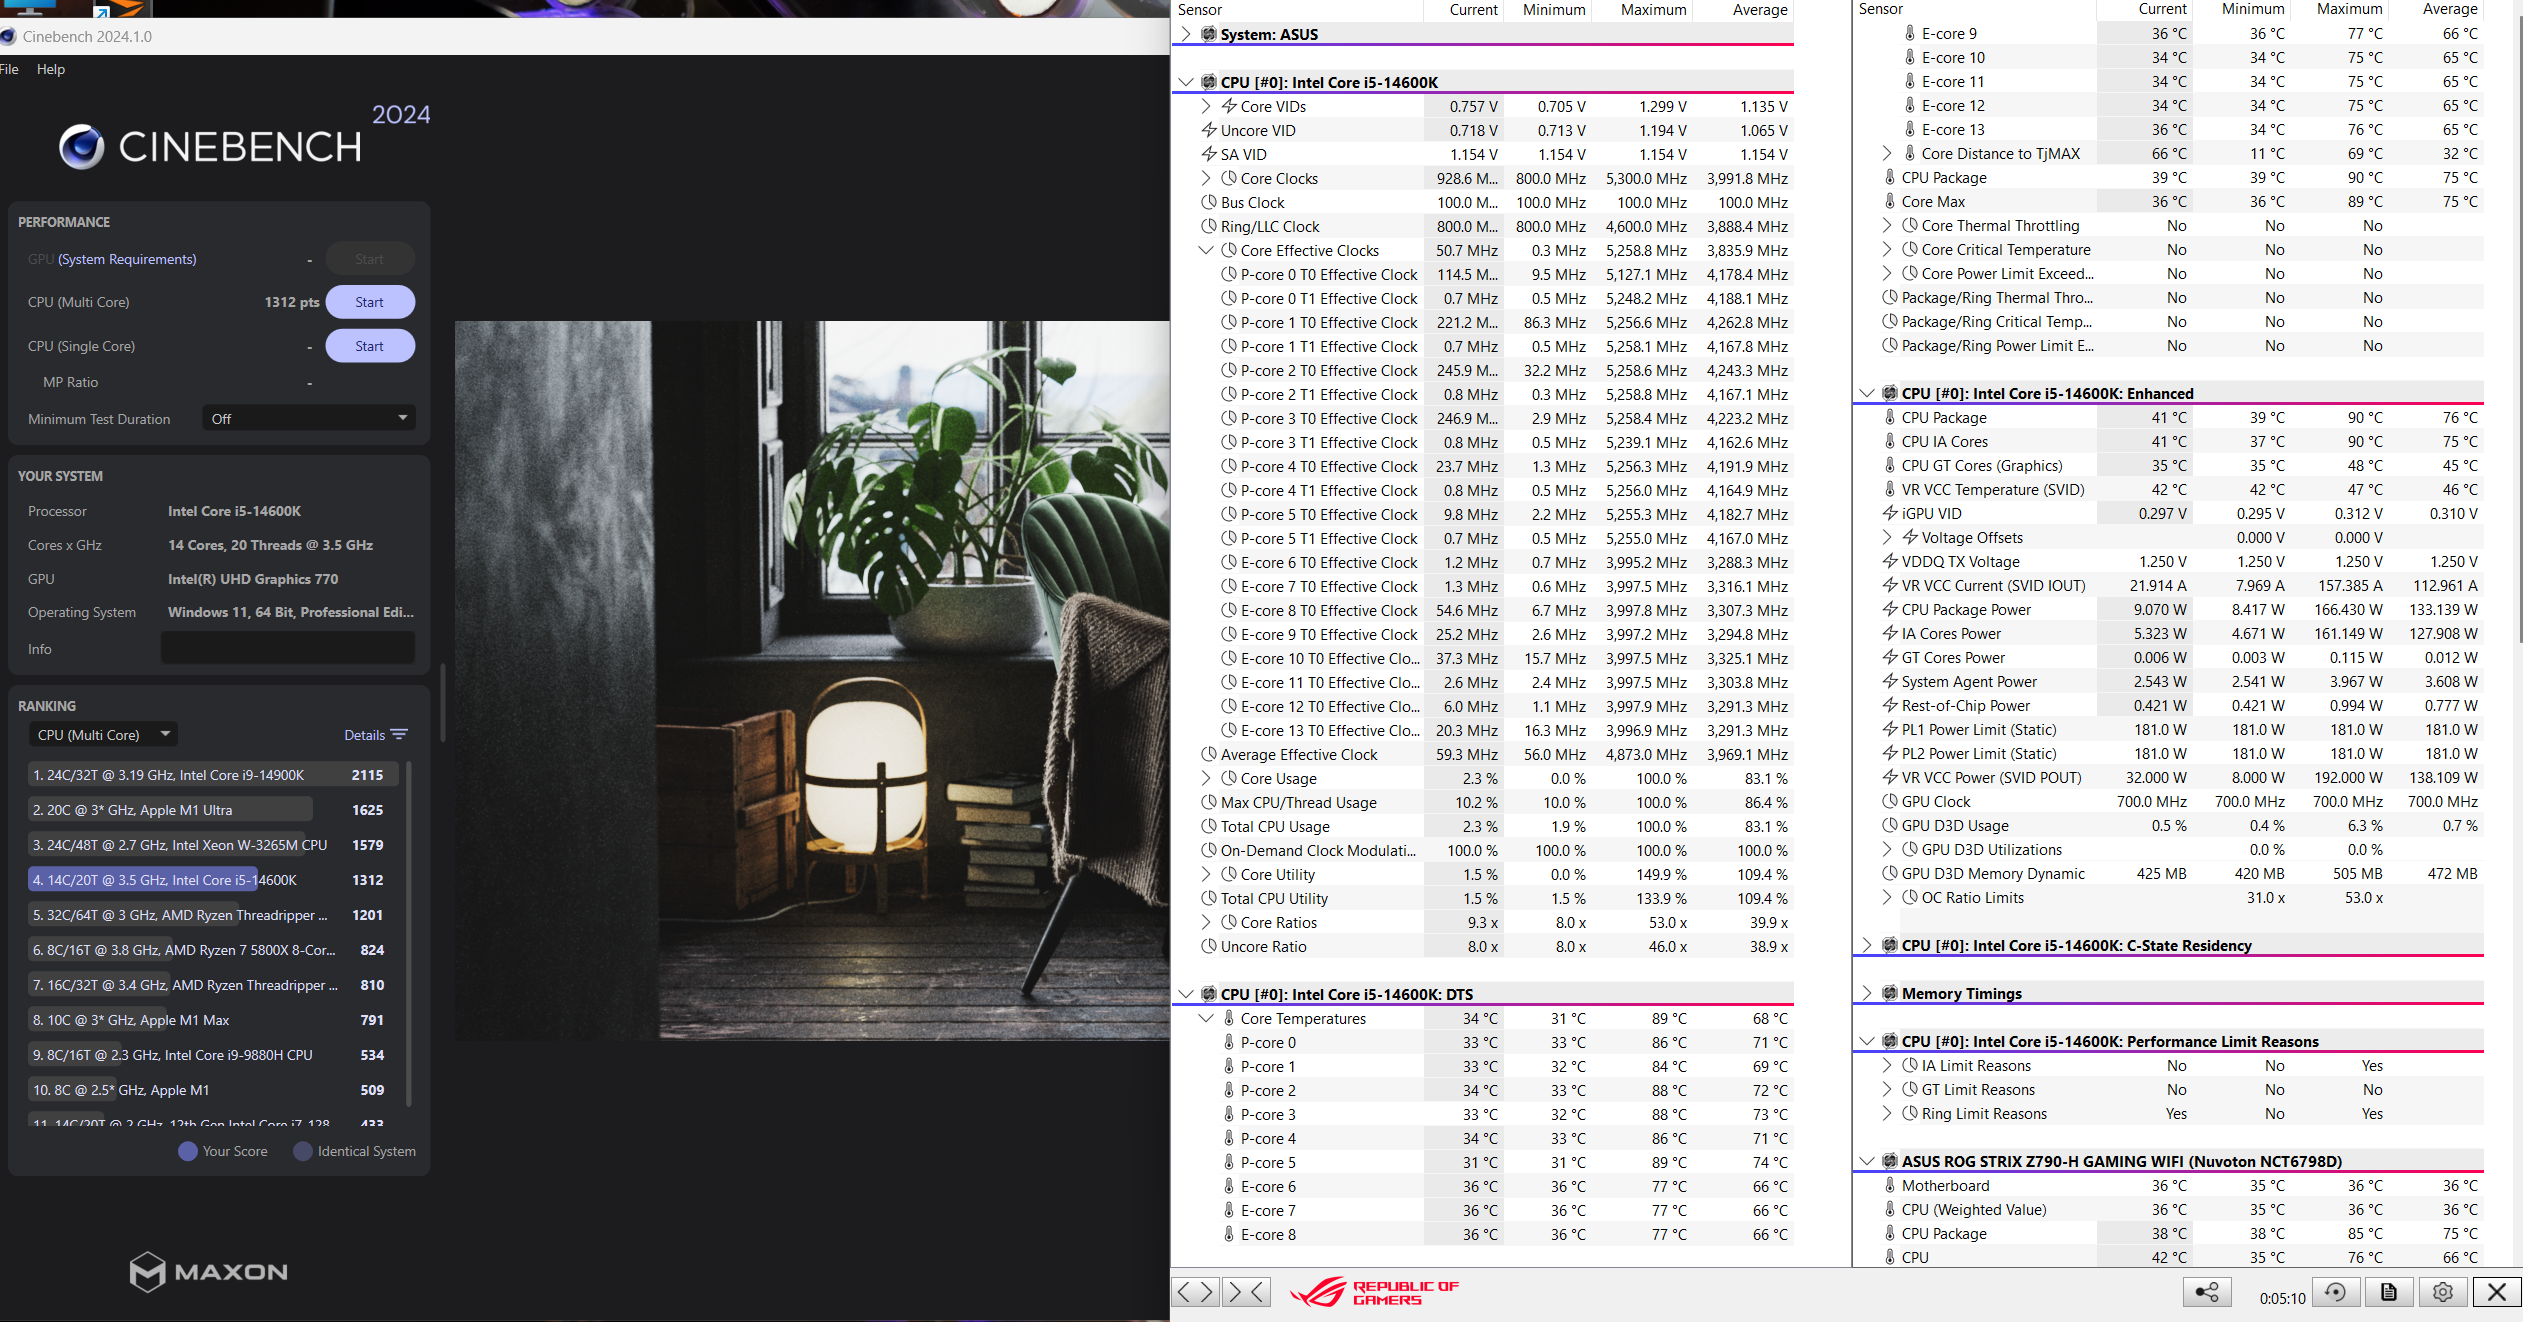This screenshot has width=2523, height=1322.
Task: Click the Cinebench render preview image
Action: click(812, 681)
